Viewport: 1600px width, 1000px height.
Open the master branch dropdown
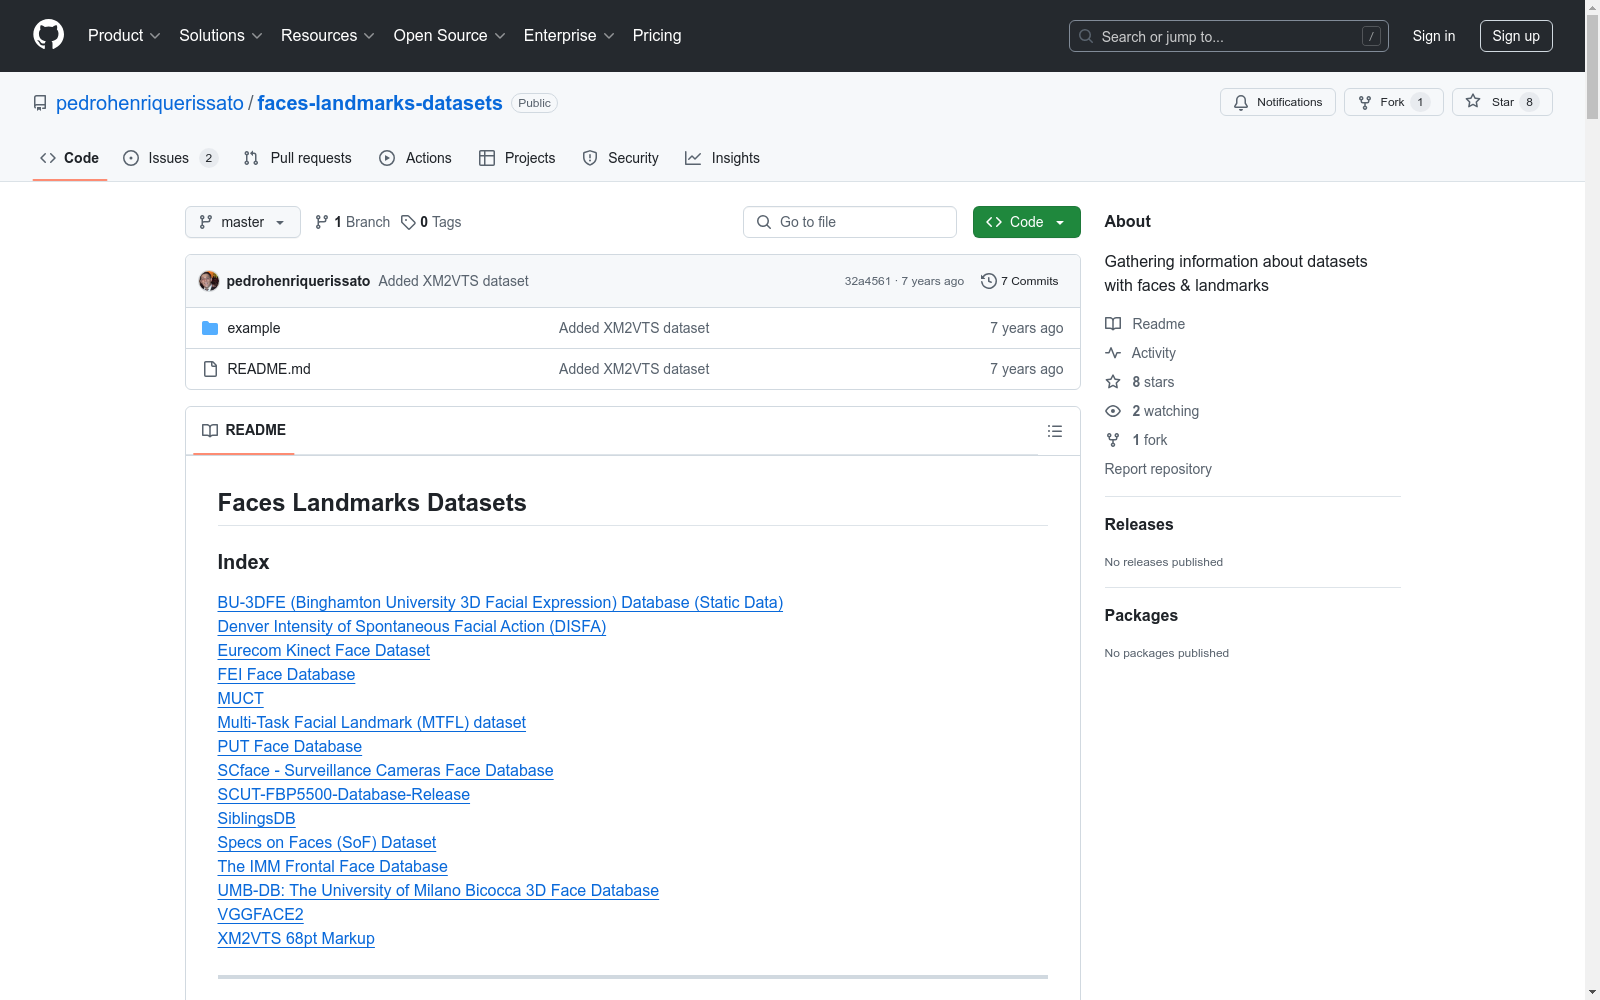tap(243, 222)
